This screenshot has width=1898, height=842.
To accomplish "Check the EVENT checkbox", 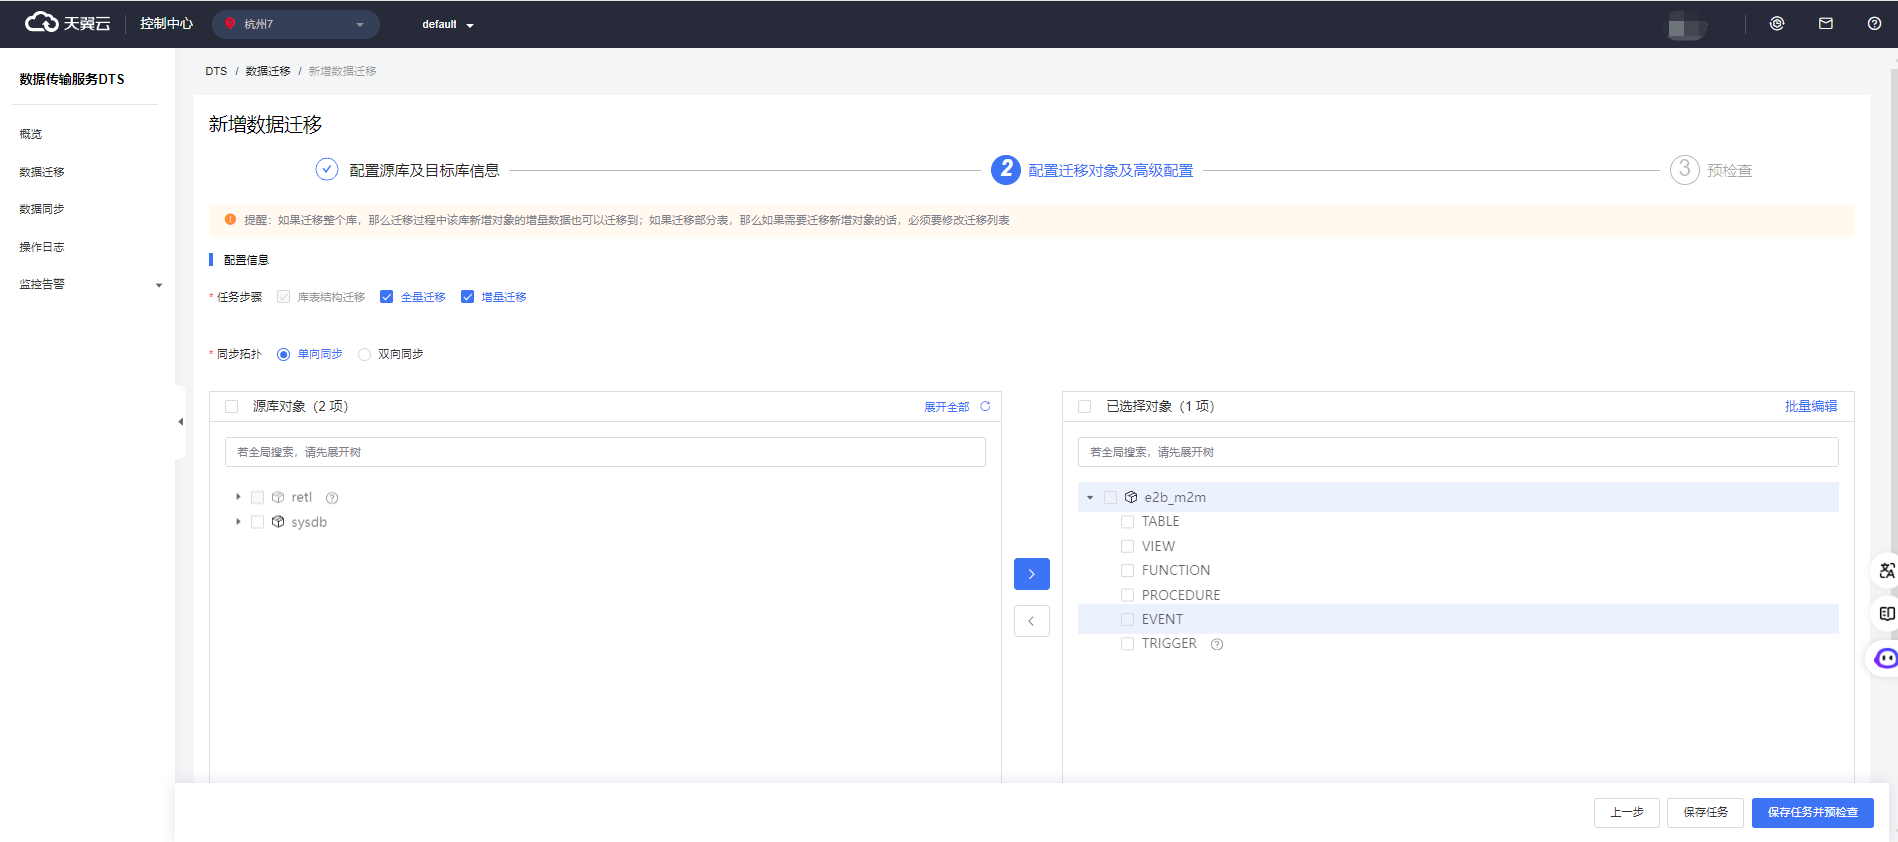I will point(1128,620).
